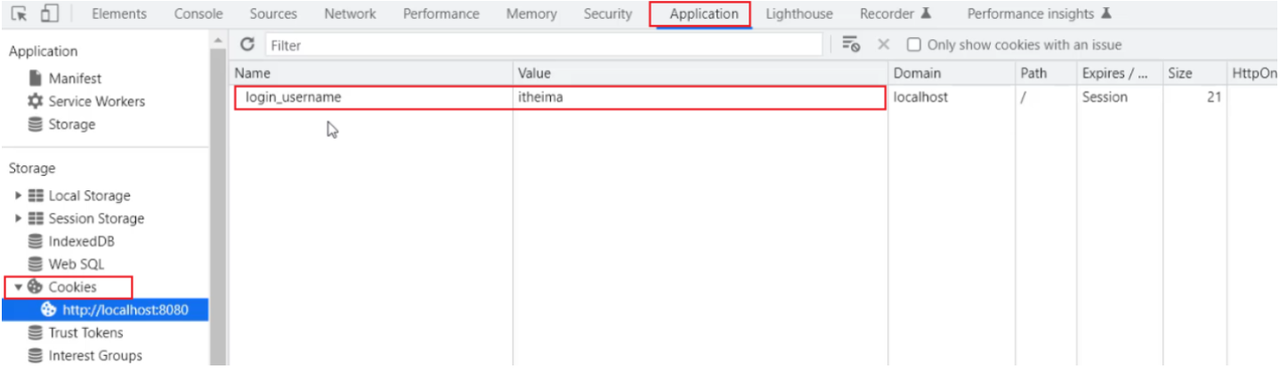Image resolution: width=1280 pixels, height=377 pixels.
Task: Sort cookies by the Value column header
Action: click(700, 73)
